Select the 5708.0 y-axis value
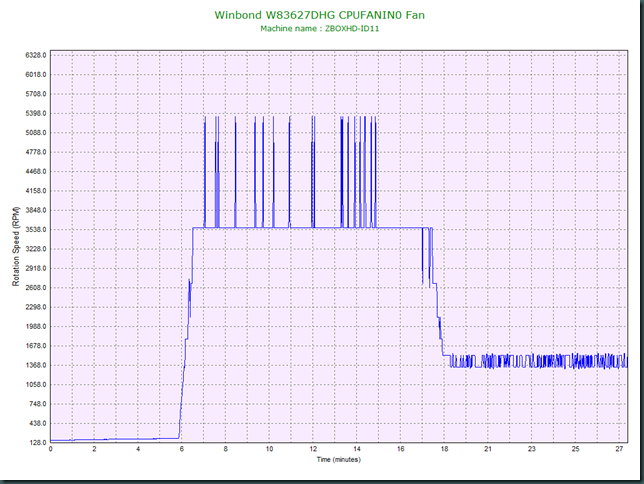644x484 pixels. click(x=36, y=94)
